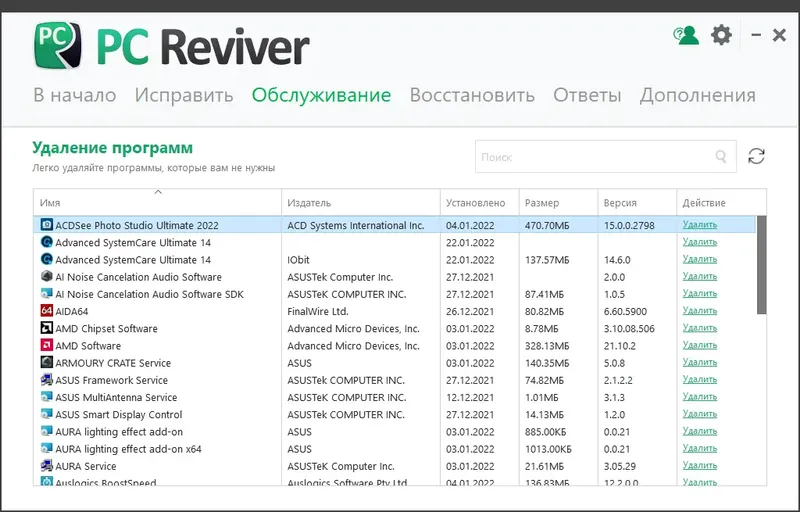Click size value 328.13МБ
Viewport: 800px width, 512px height.
547,346
